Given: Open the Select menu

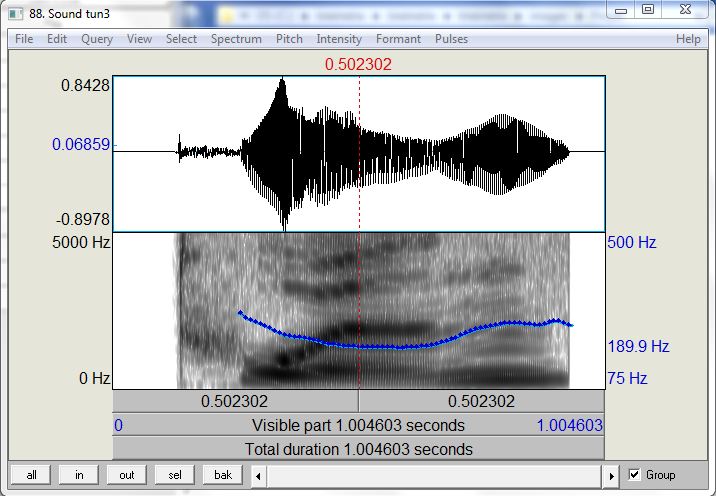Looking at the screenshot, I should point(181,39).
